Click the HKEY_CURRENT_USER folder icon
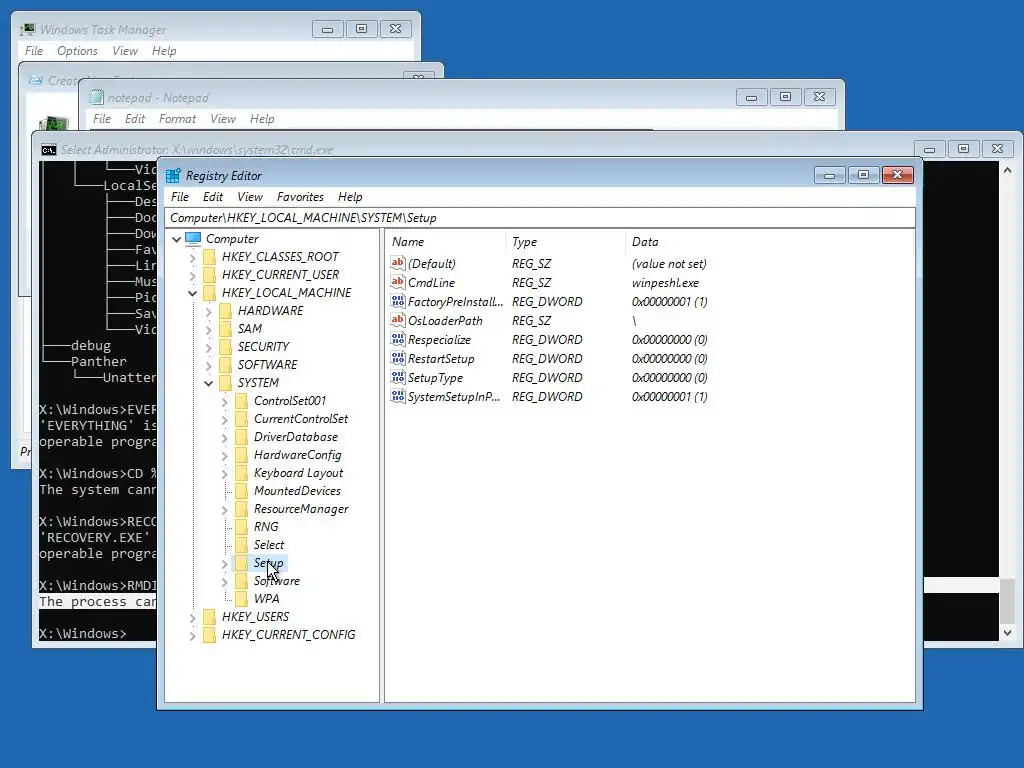 [x=209, y=275]
